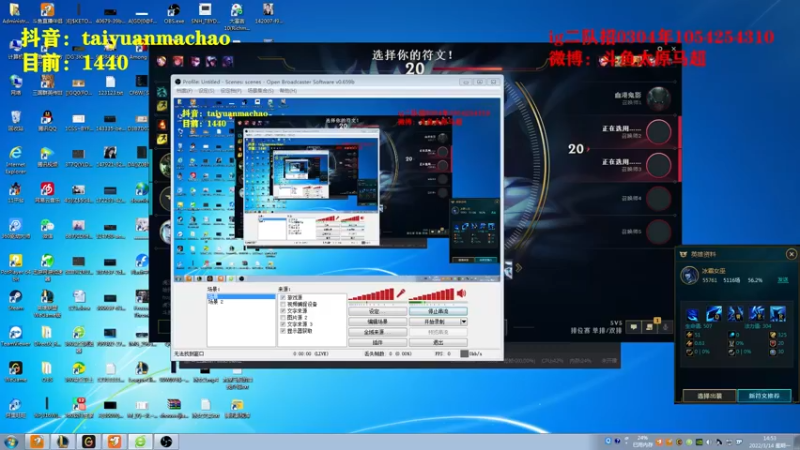Open the Internet Explorer desktop icon

(15, 159)
